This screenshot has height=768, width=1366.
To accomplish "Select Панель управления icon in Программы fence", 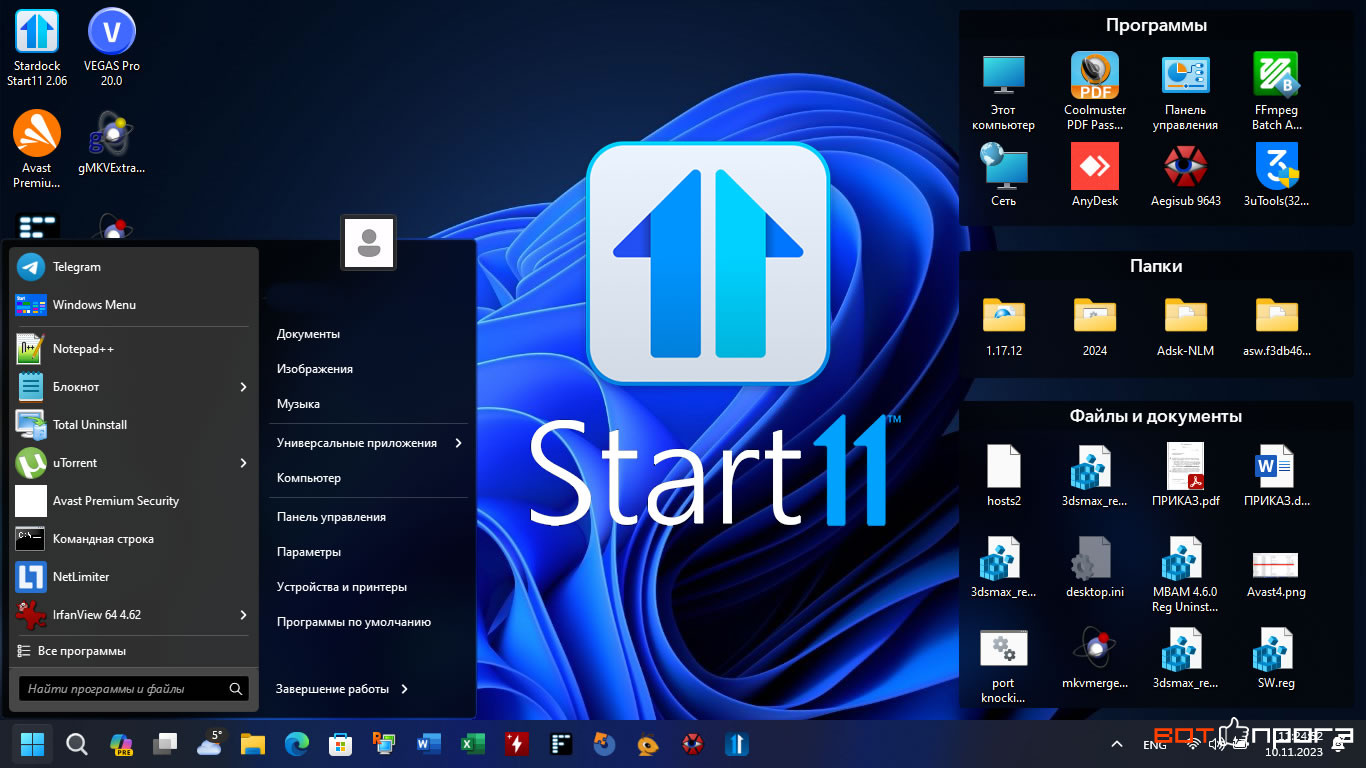I will coord(1185,92).
